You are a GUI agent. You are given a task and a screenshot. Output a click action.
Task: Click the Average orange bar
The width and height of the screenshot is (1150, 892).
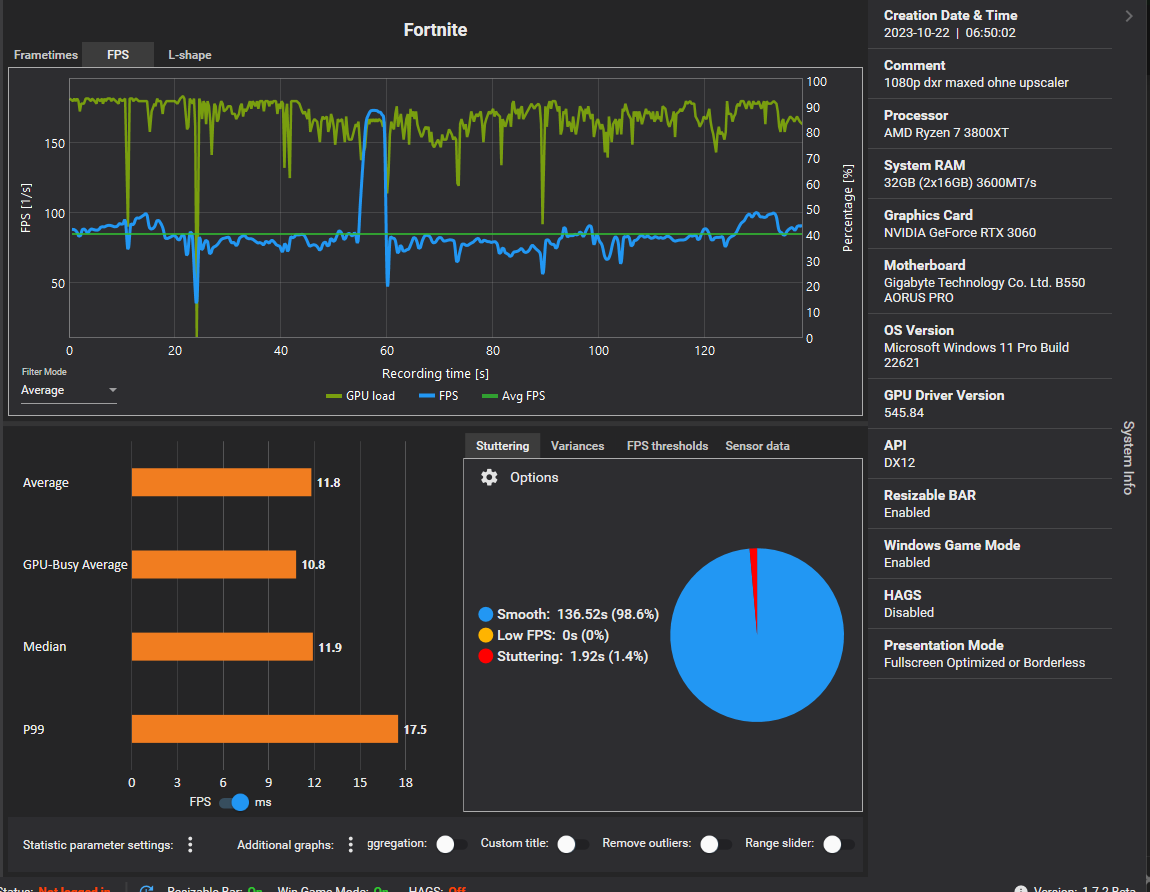pyautogui.click(x=221, y=482)
